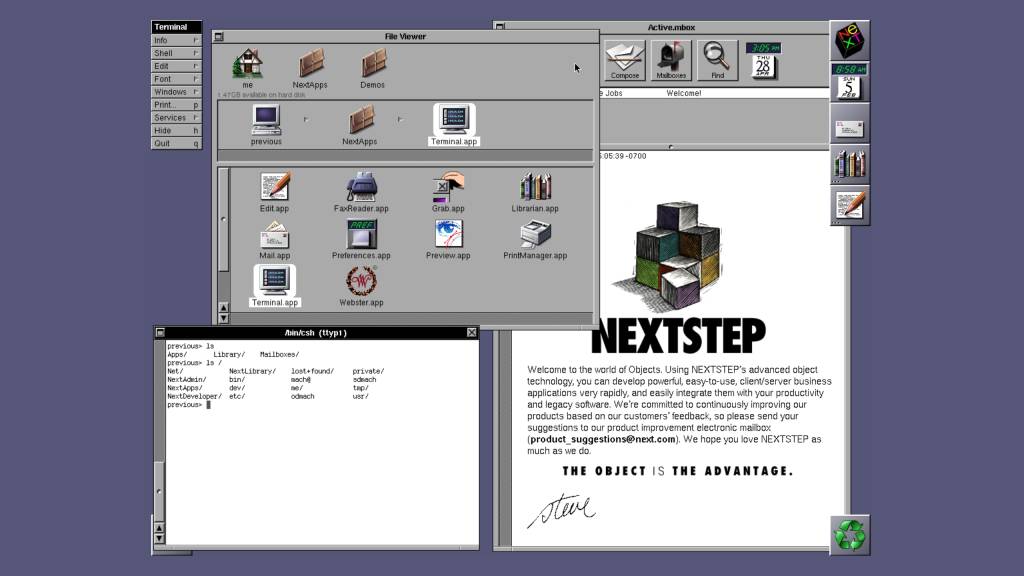1024x576 pixels.
Task: Click the terminal scrollbar knob
Action: click(x=159, y=491)
